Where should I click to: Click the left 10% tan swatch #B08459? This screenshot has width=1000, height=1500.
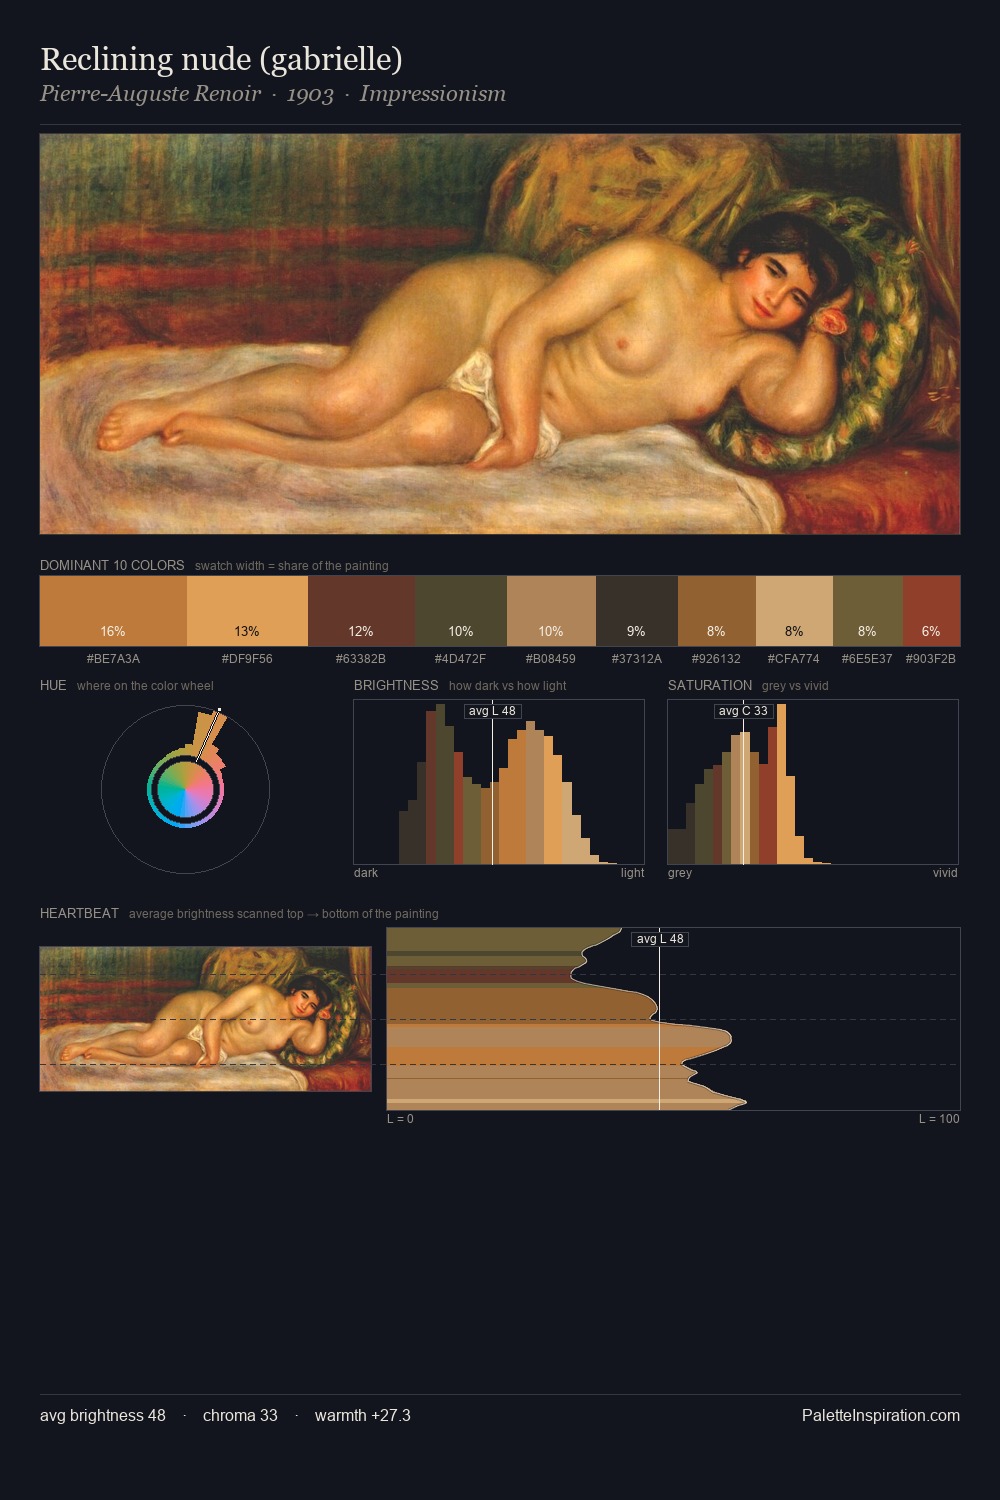coord(551,610)
